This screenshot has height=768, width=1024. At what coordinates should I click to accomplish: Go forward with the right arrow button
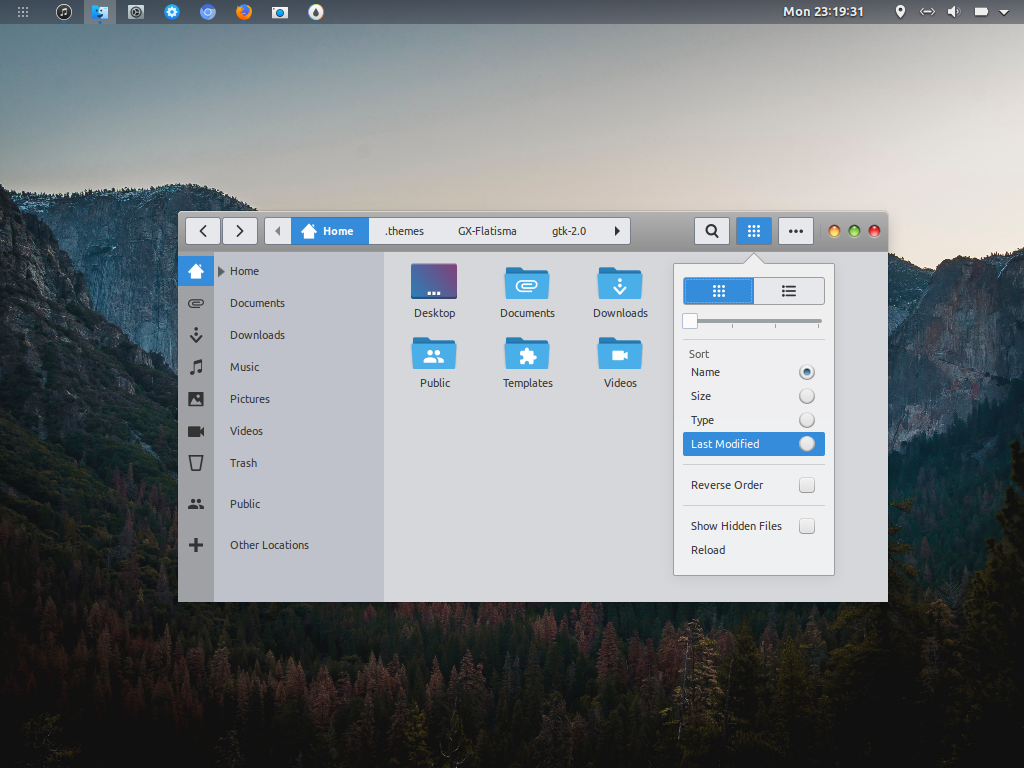[240, 231]
